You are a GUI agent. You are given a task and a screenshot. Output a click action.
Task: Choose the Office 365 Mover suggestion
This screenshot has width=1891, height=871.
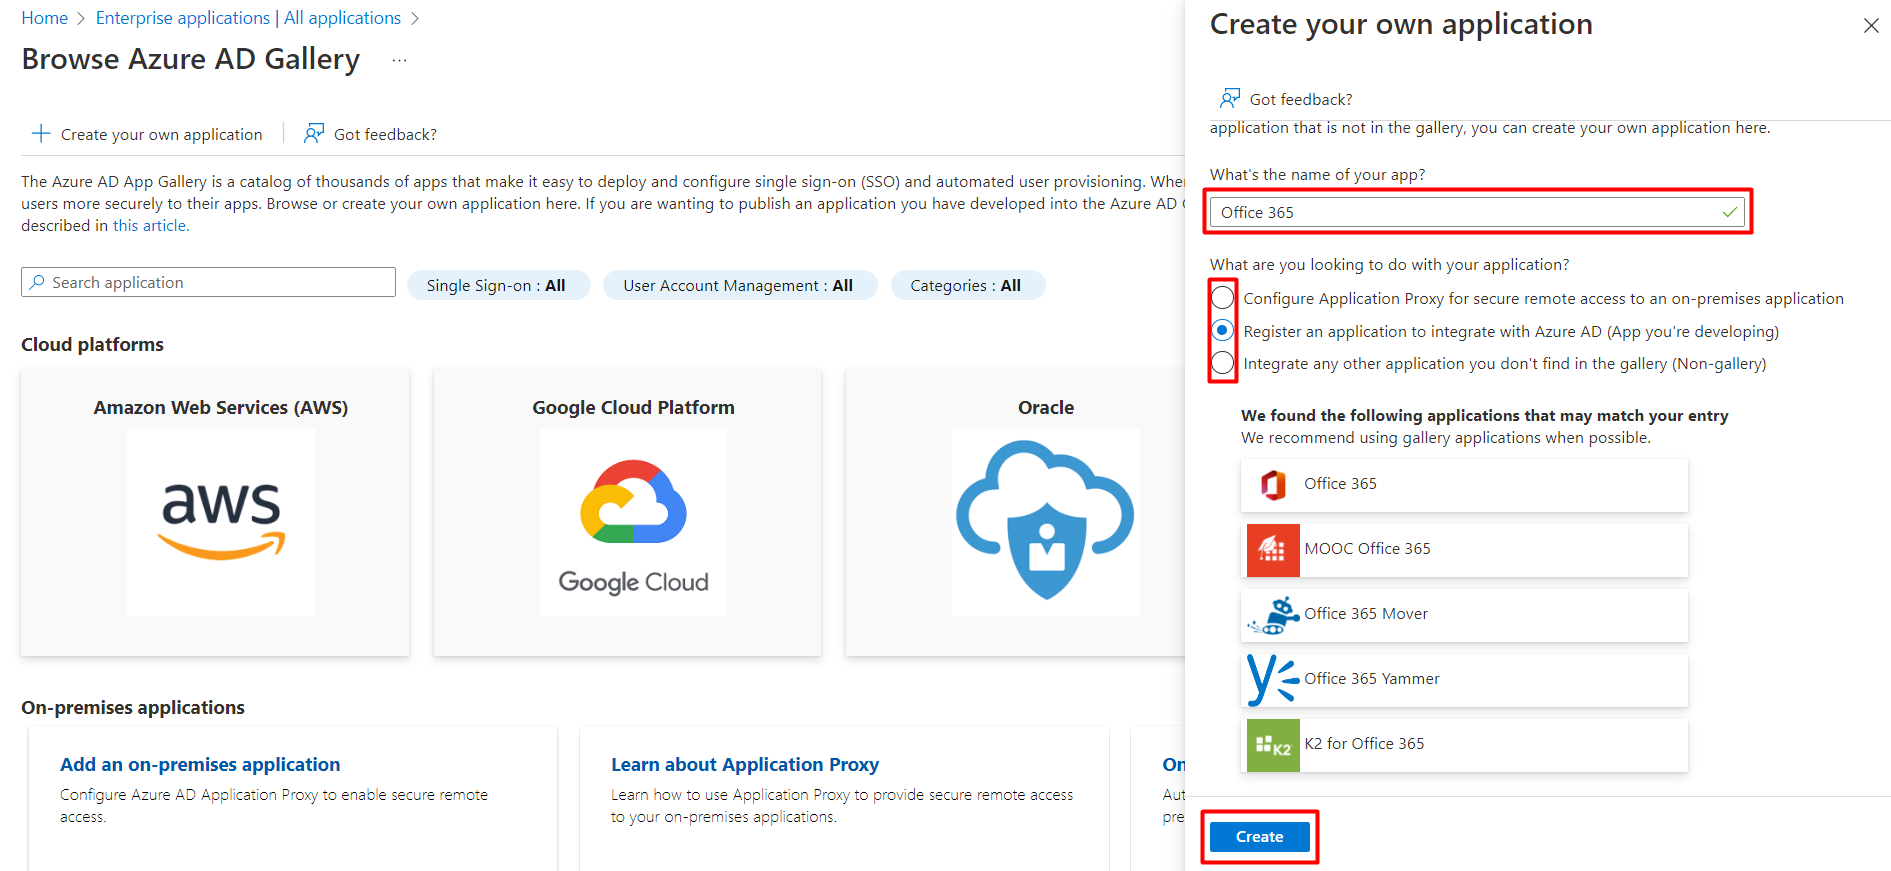click(x=1464, y=615)
